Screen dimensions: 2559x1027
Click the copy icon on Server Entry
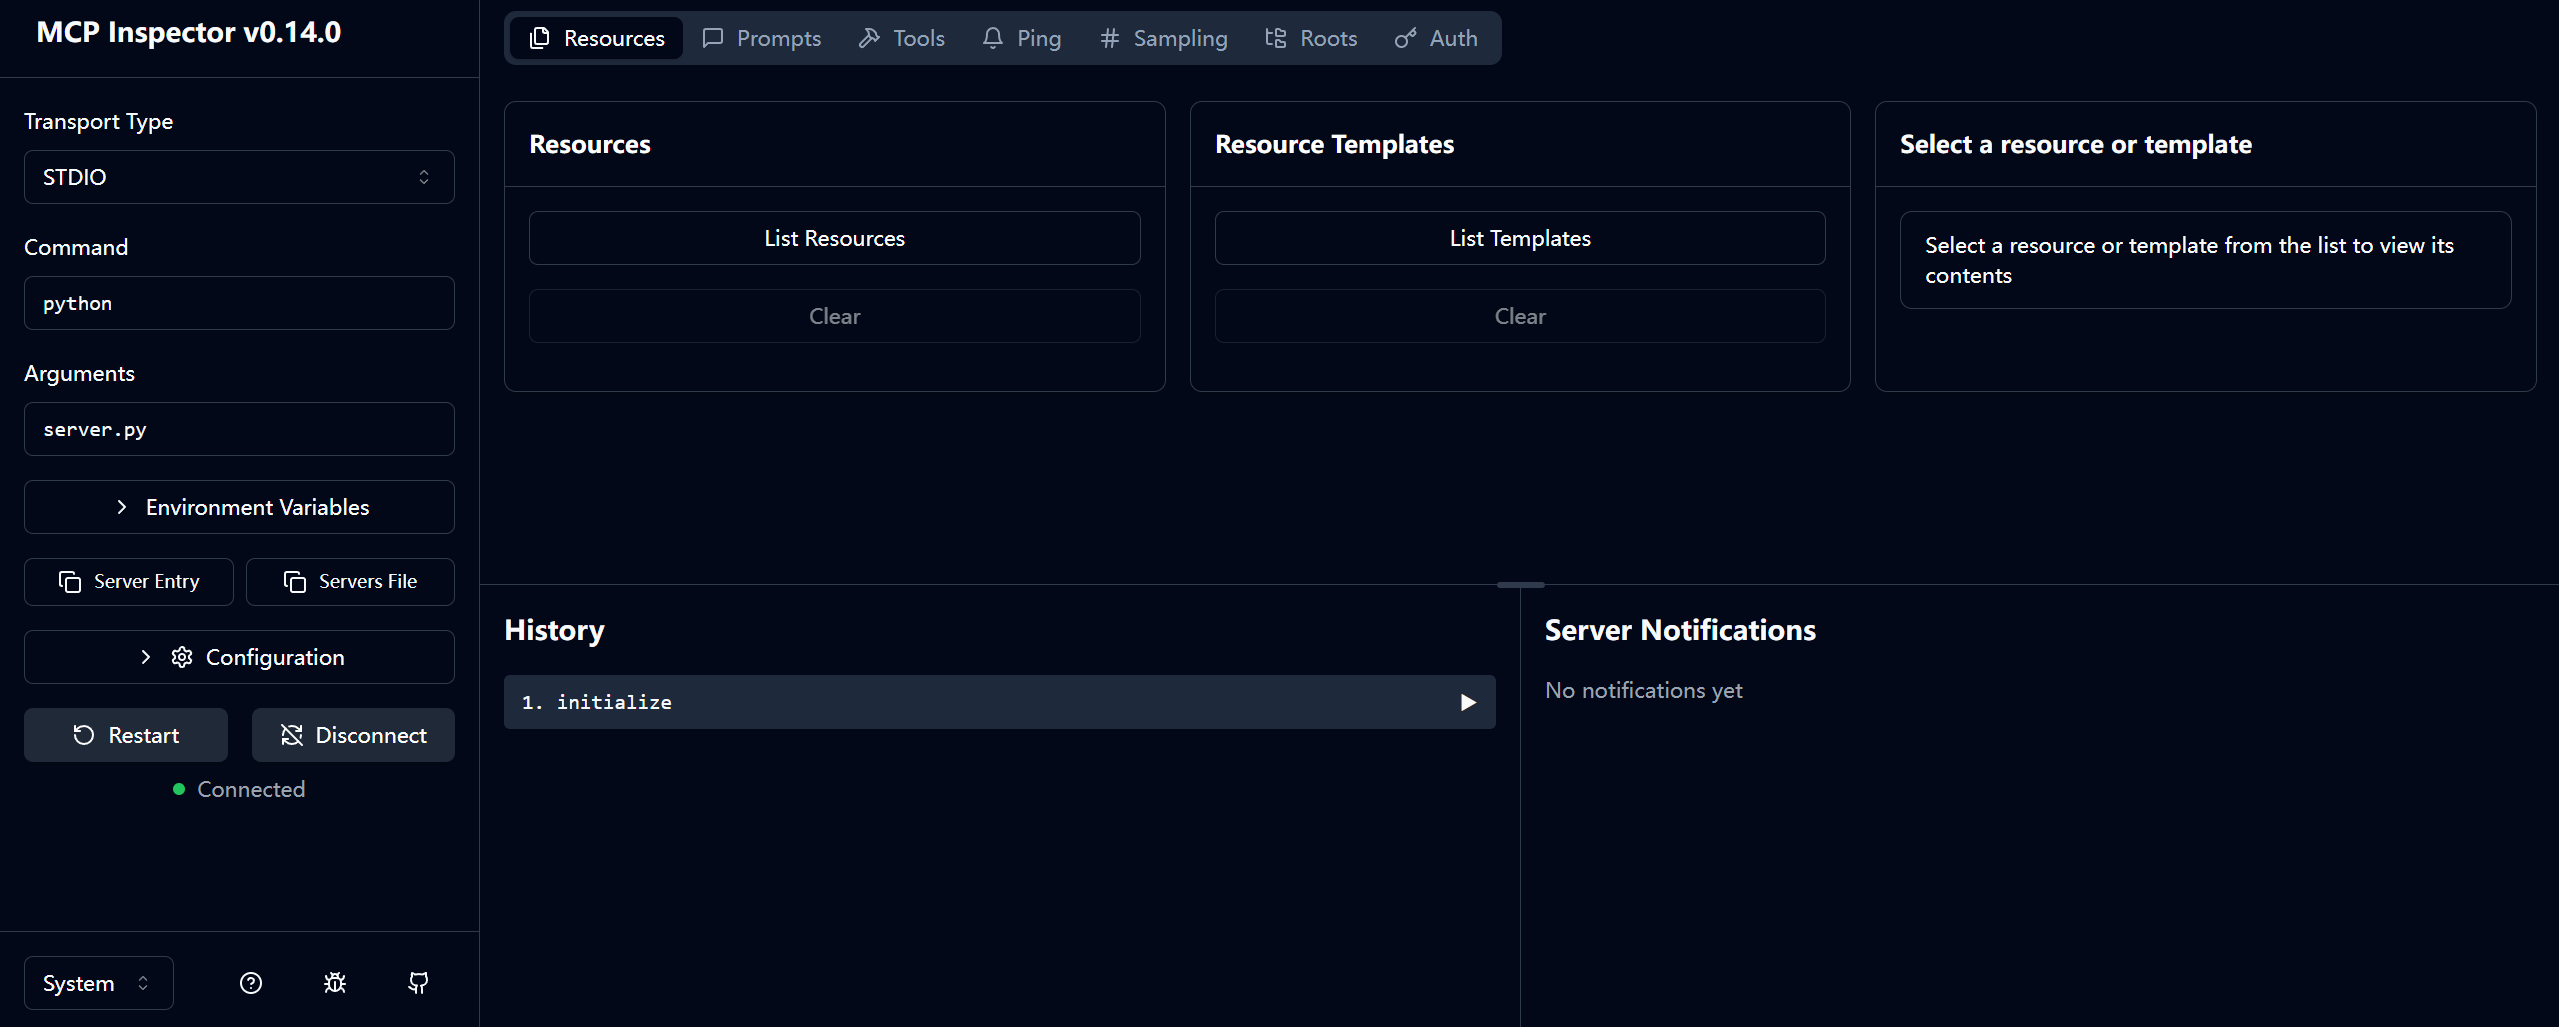click(70, 582)
